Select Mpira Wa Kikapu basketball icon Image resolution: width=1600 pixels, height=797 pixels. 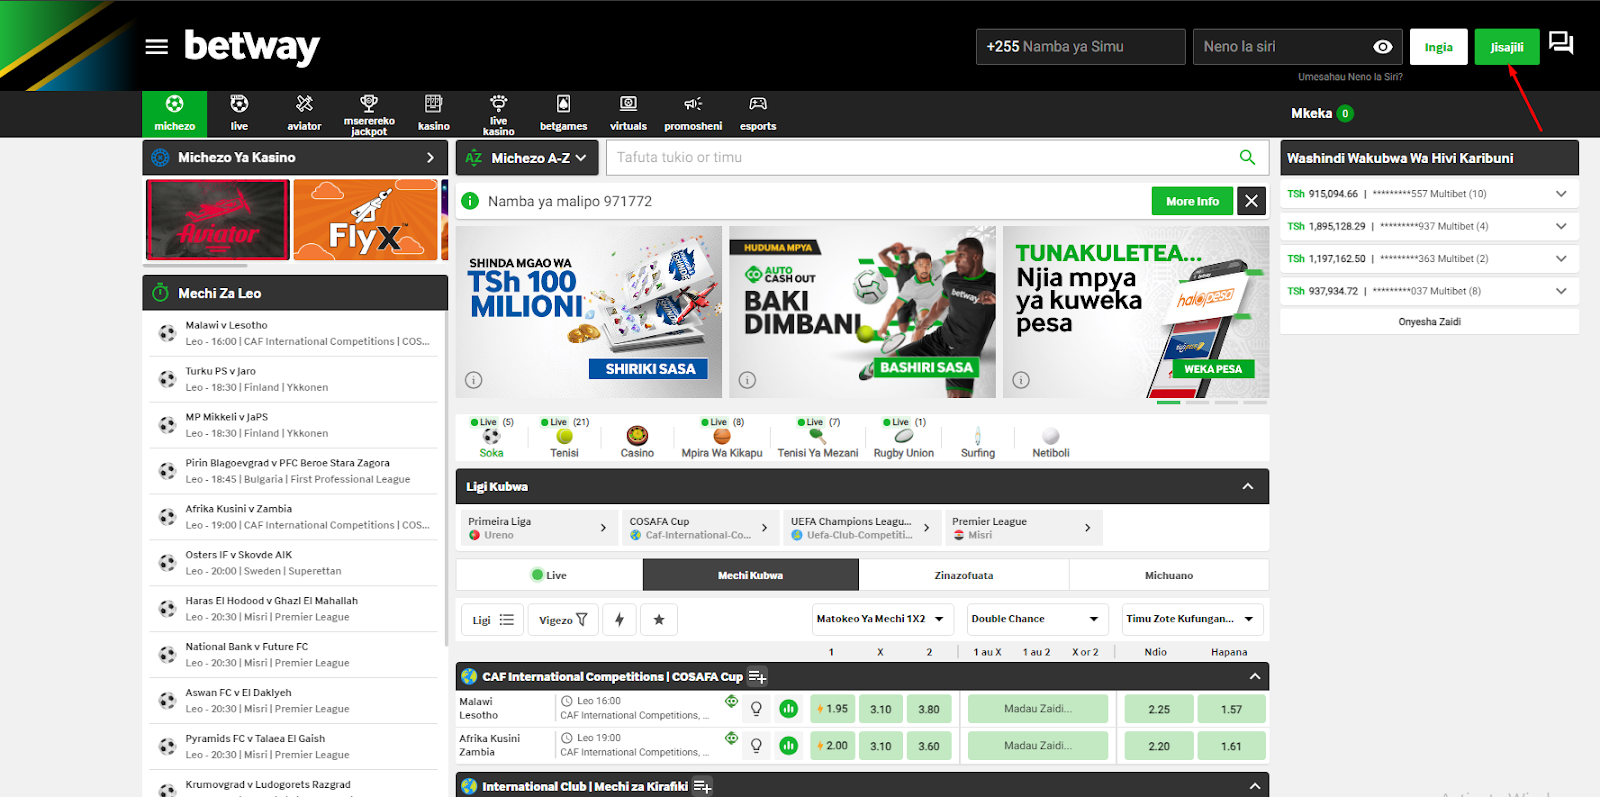pyautogui.click(x=722, y=438)
